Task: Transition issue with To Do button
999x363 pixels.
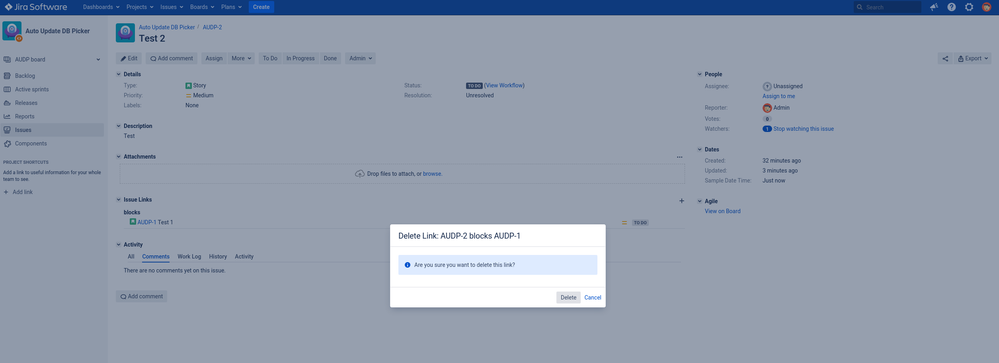Action: coord(270,58)
